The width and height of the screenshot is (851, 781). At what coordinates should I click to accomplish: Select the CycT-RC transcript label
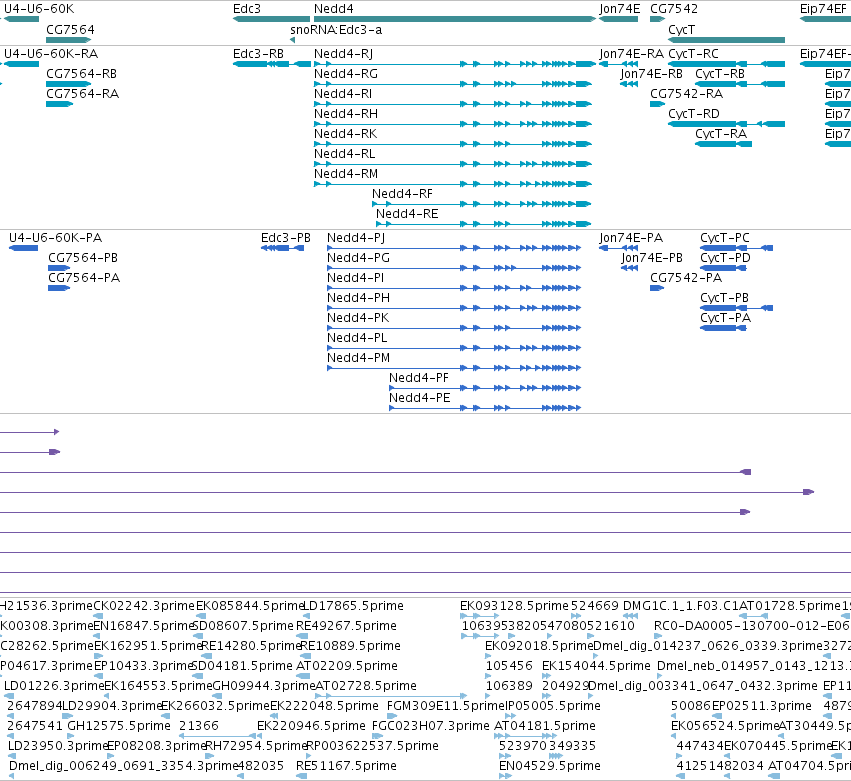pyautogui.click(x=694, y=54)
